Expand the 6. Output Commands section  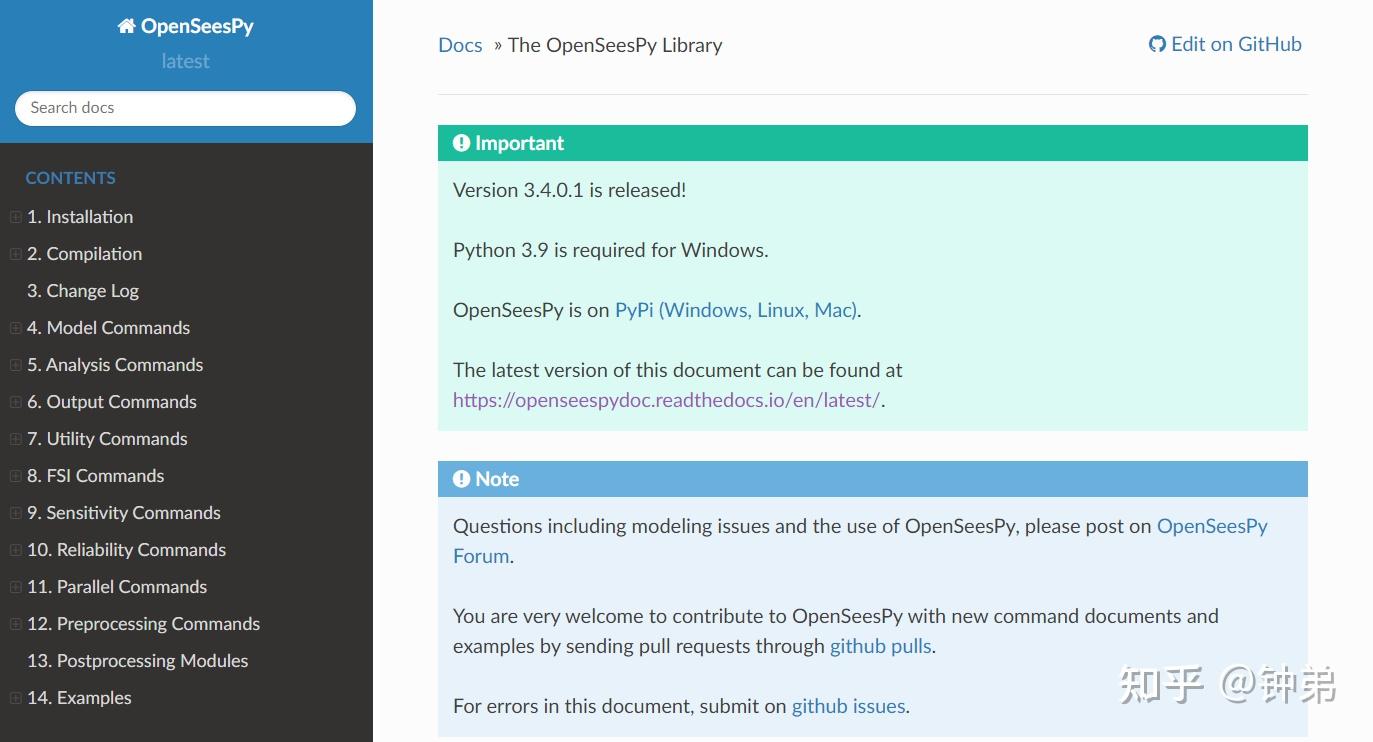[15, 402]
